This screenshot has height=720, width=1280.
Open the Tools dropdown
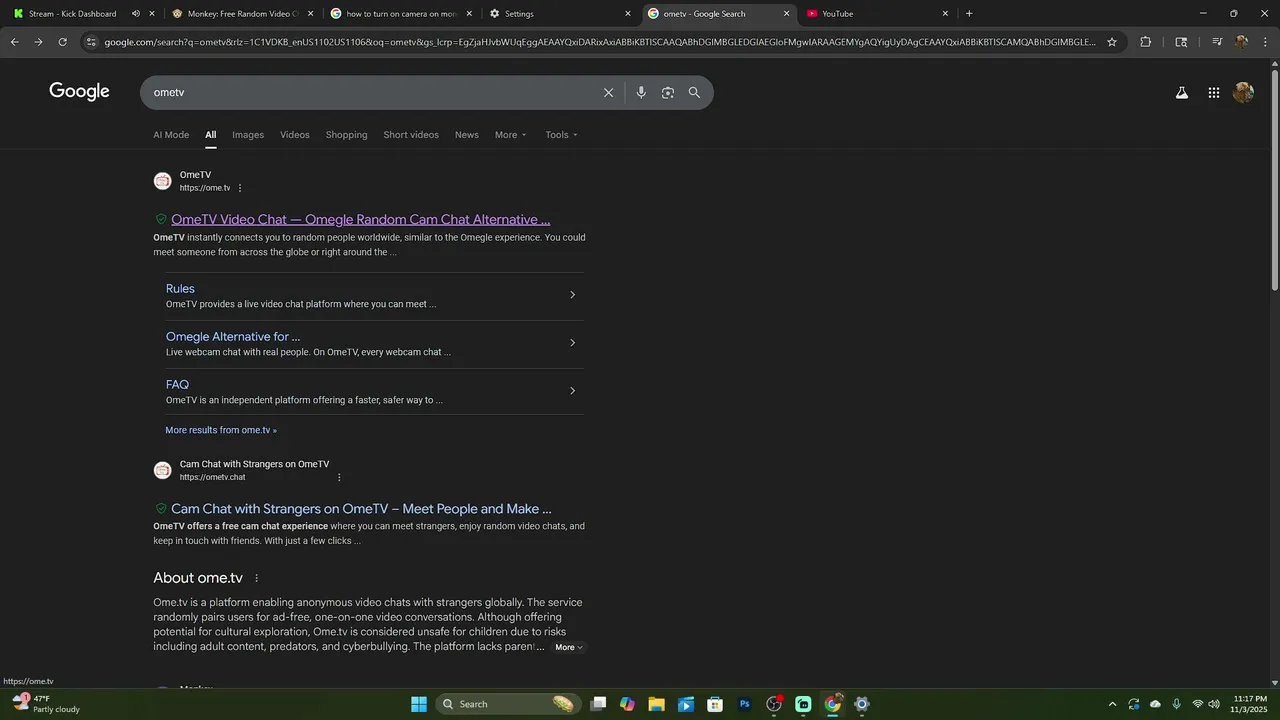[x=561, y=135]
